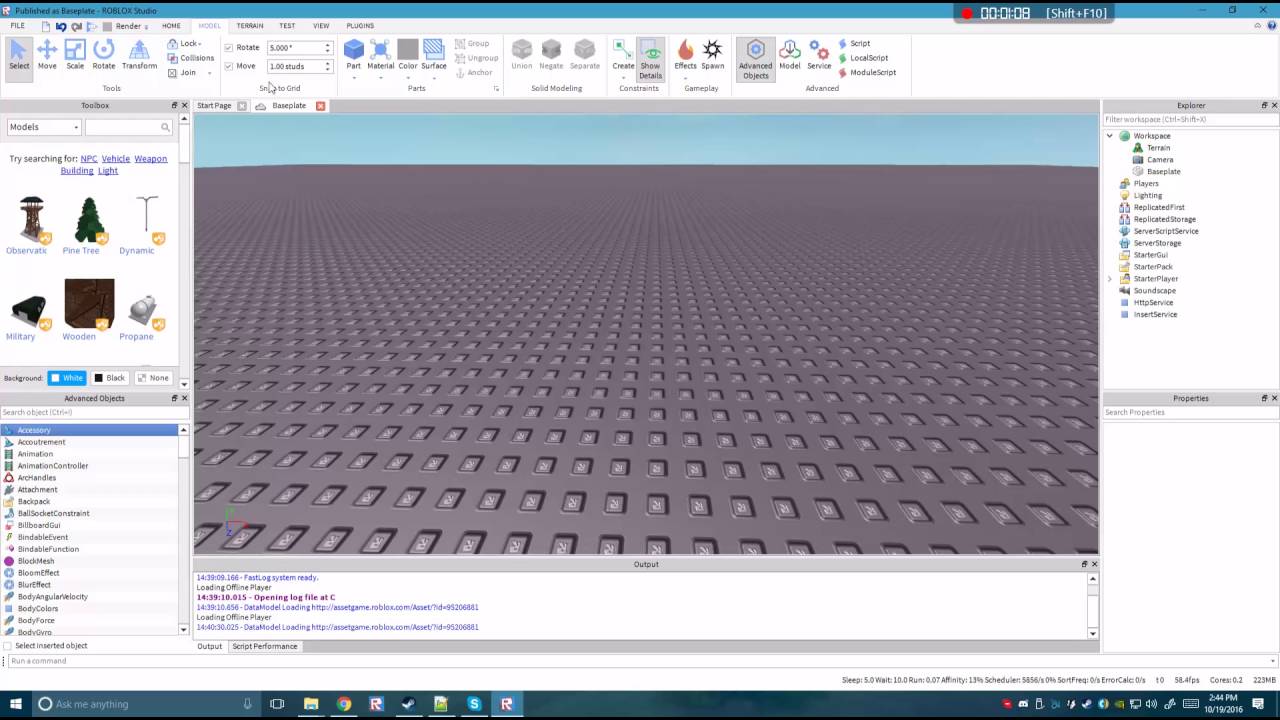Pick the Rotate tool
This screenshot has height=720, width=1280.
pos(104,55)
